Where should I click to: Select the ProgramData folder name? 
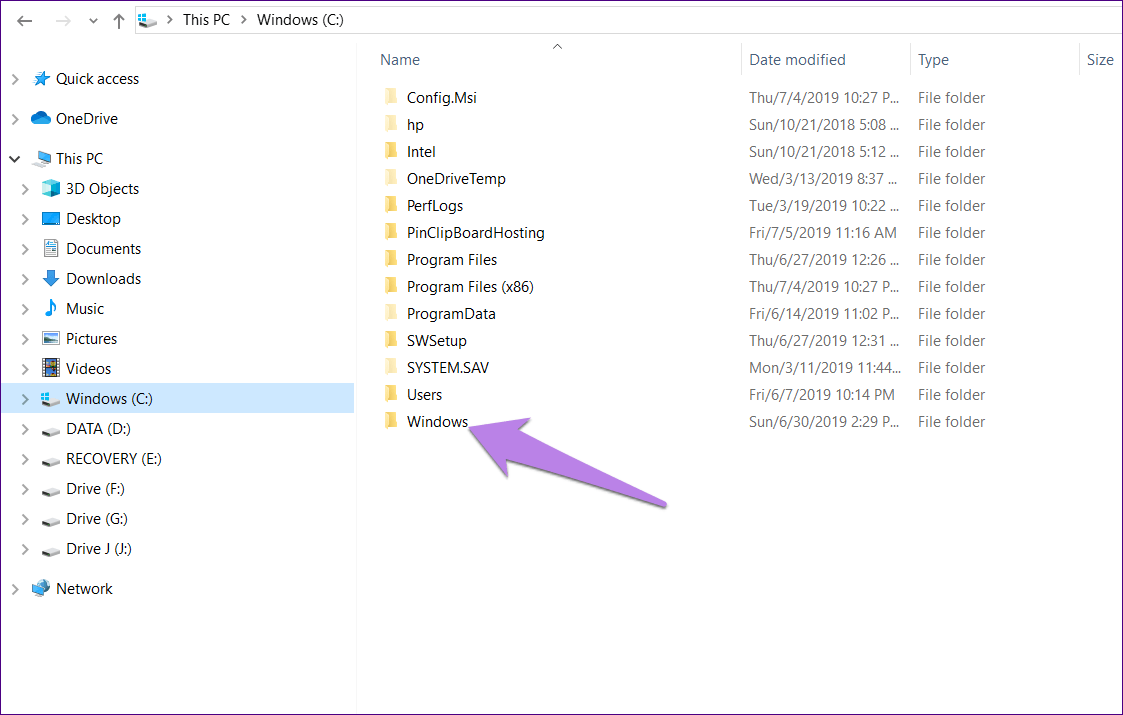point(451,314)
